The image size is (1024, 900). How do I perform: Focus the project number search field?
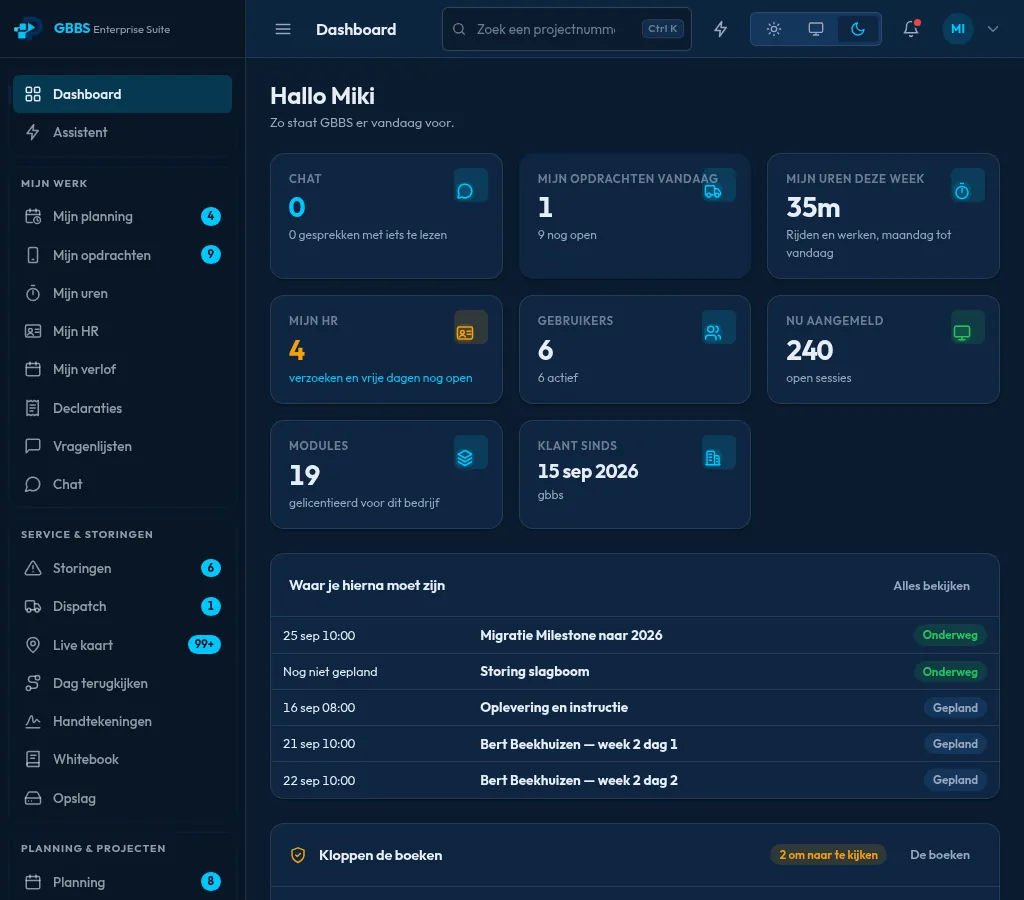pos(566,29)
